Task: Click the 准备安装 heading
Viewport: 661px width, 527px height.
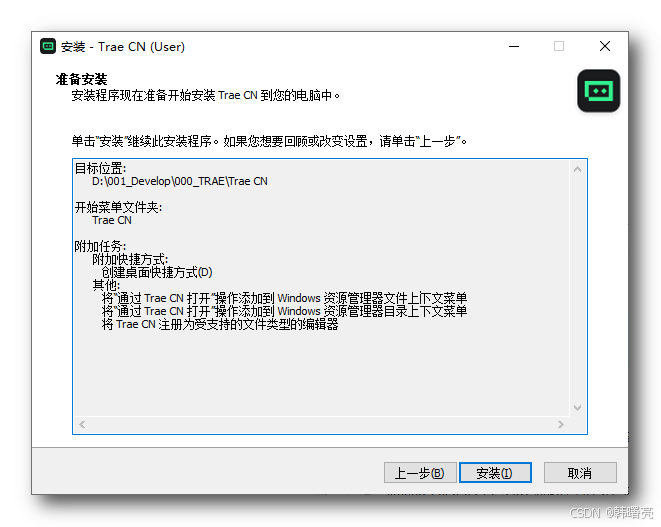Action: pos(81,79)
